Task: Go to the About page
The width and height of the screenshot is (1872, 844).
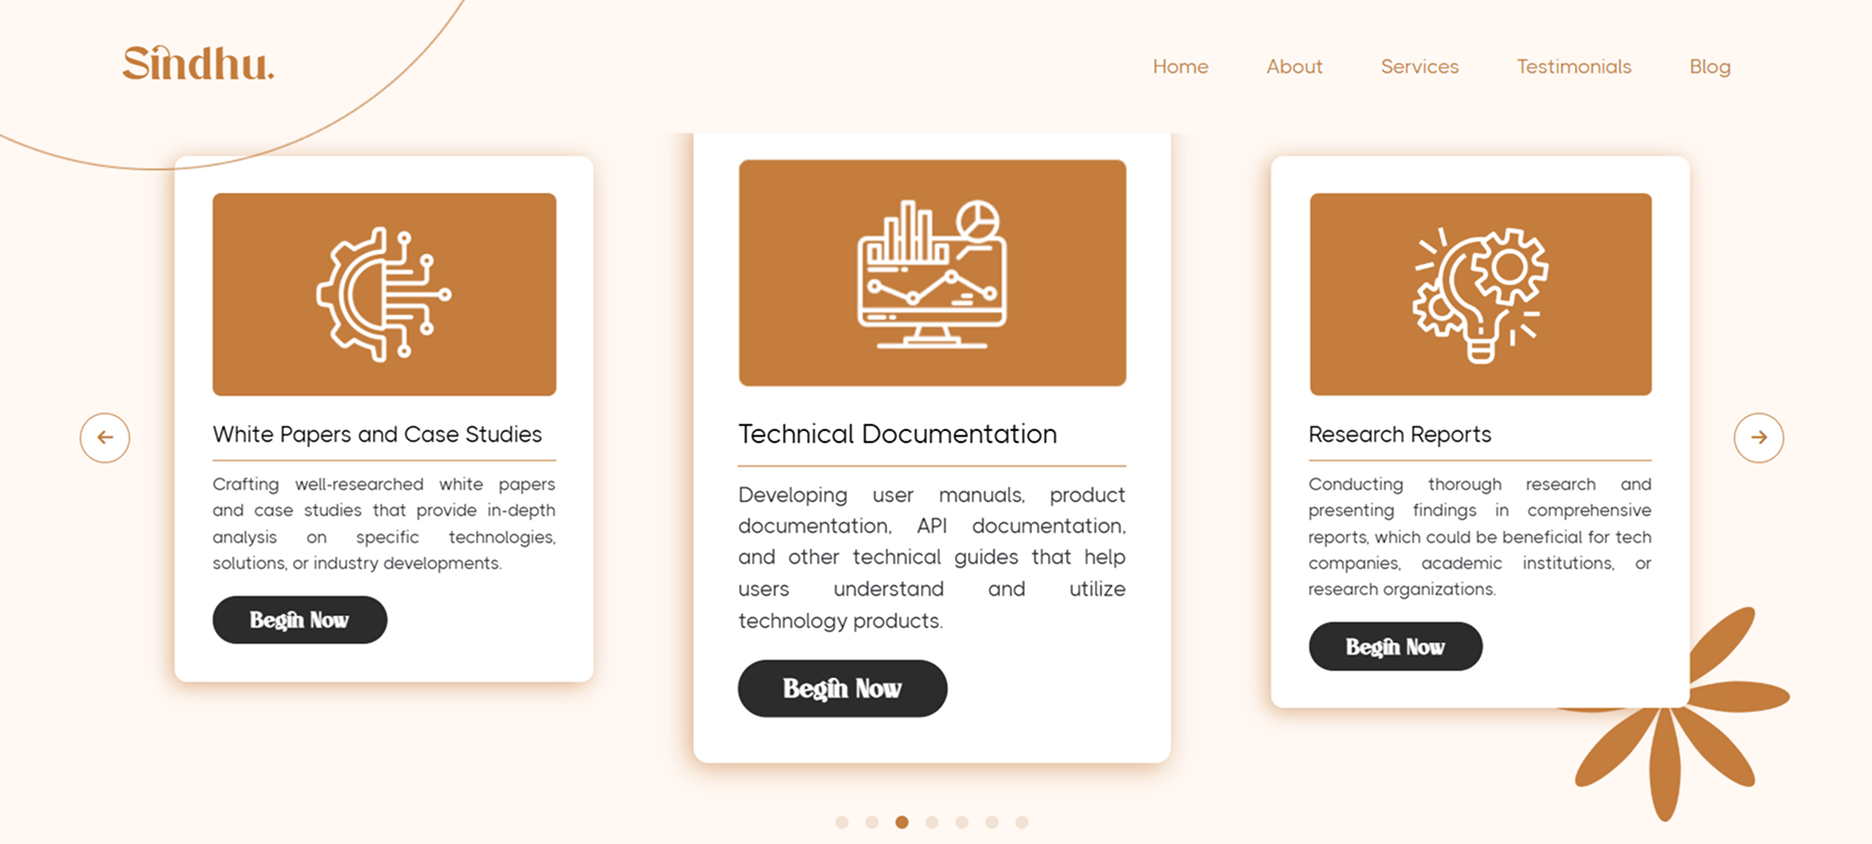Action: click(x=1294, y=67)
